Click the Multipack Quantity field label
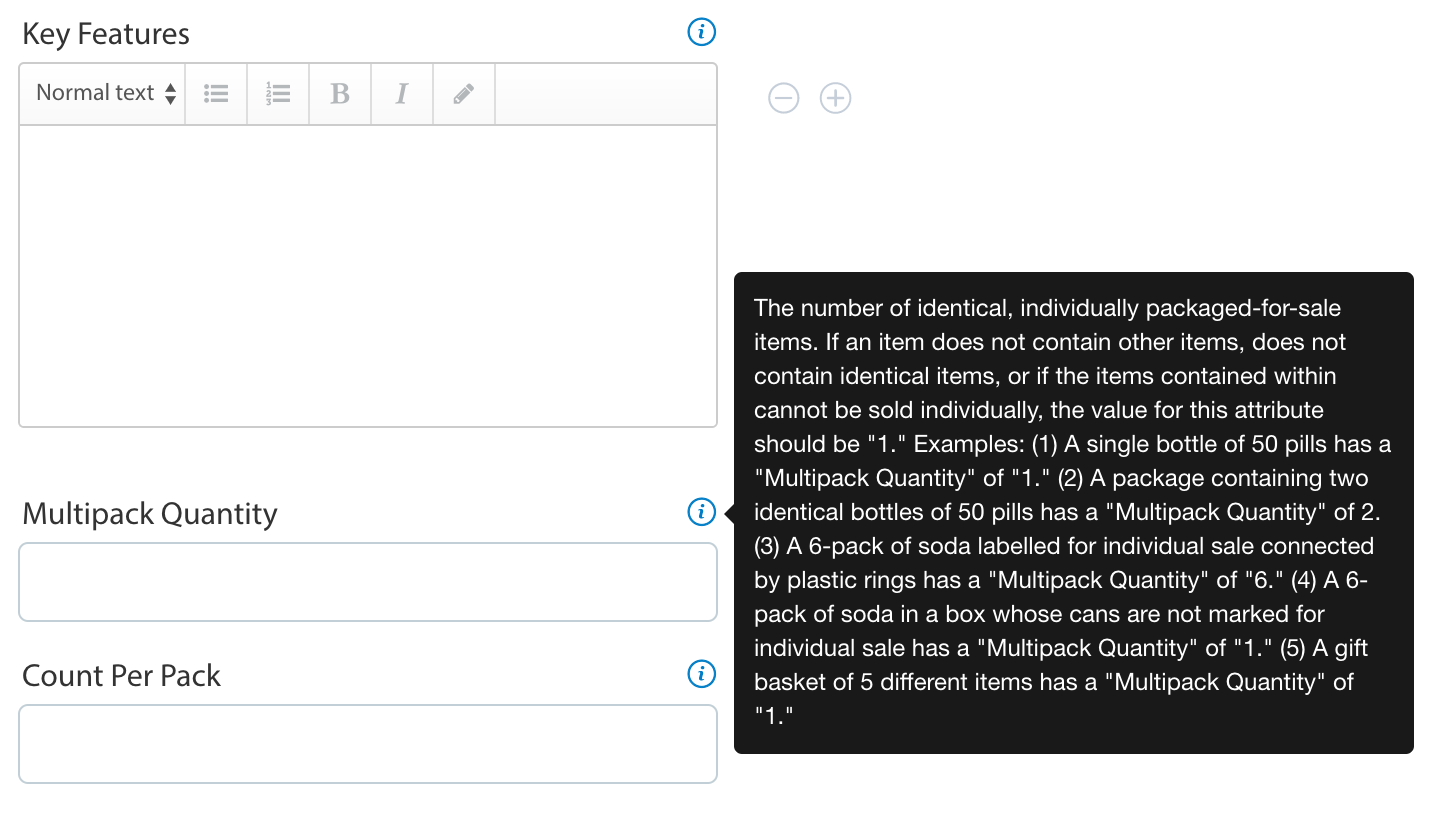Image resolution: width=1432 pixels, height=814 pixels. coord(150,514)
